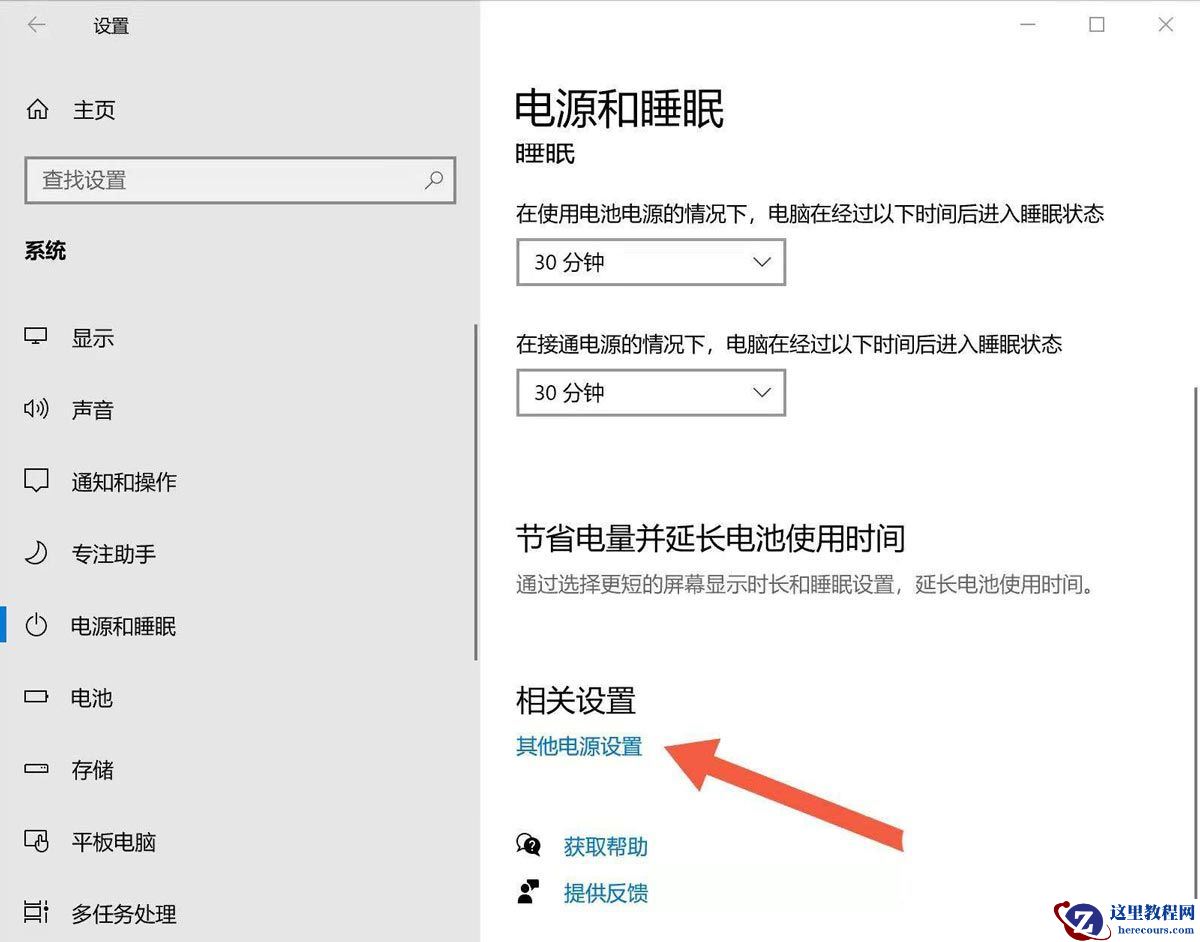This screenshot has height=942, width=1200.
Task: Click the 平板电脑 (Tablet) icon
Action: pyautogui.click(x=35, y=842)
